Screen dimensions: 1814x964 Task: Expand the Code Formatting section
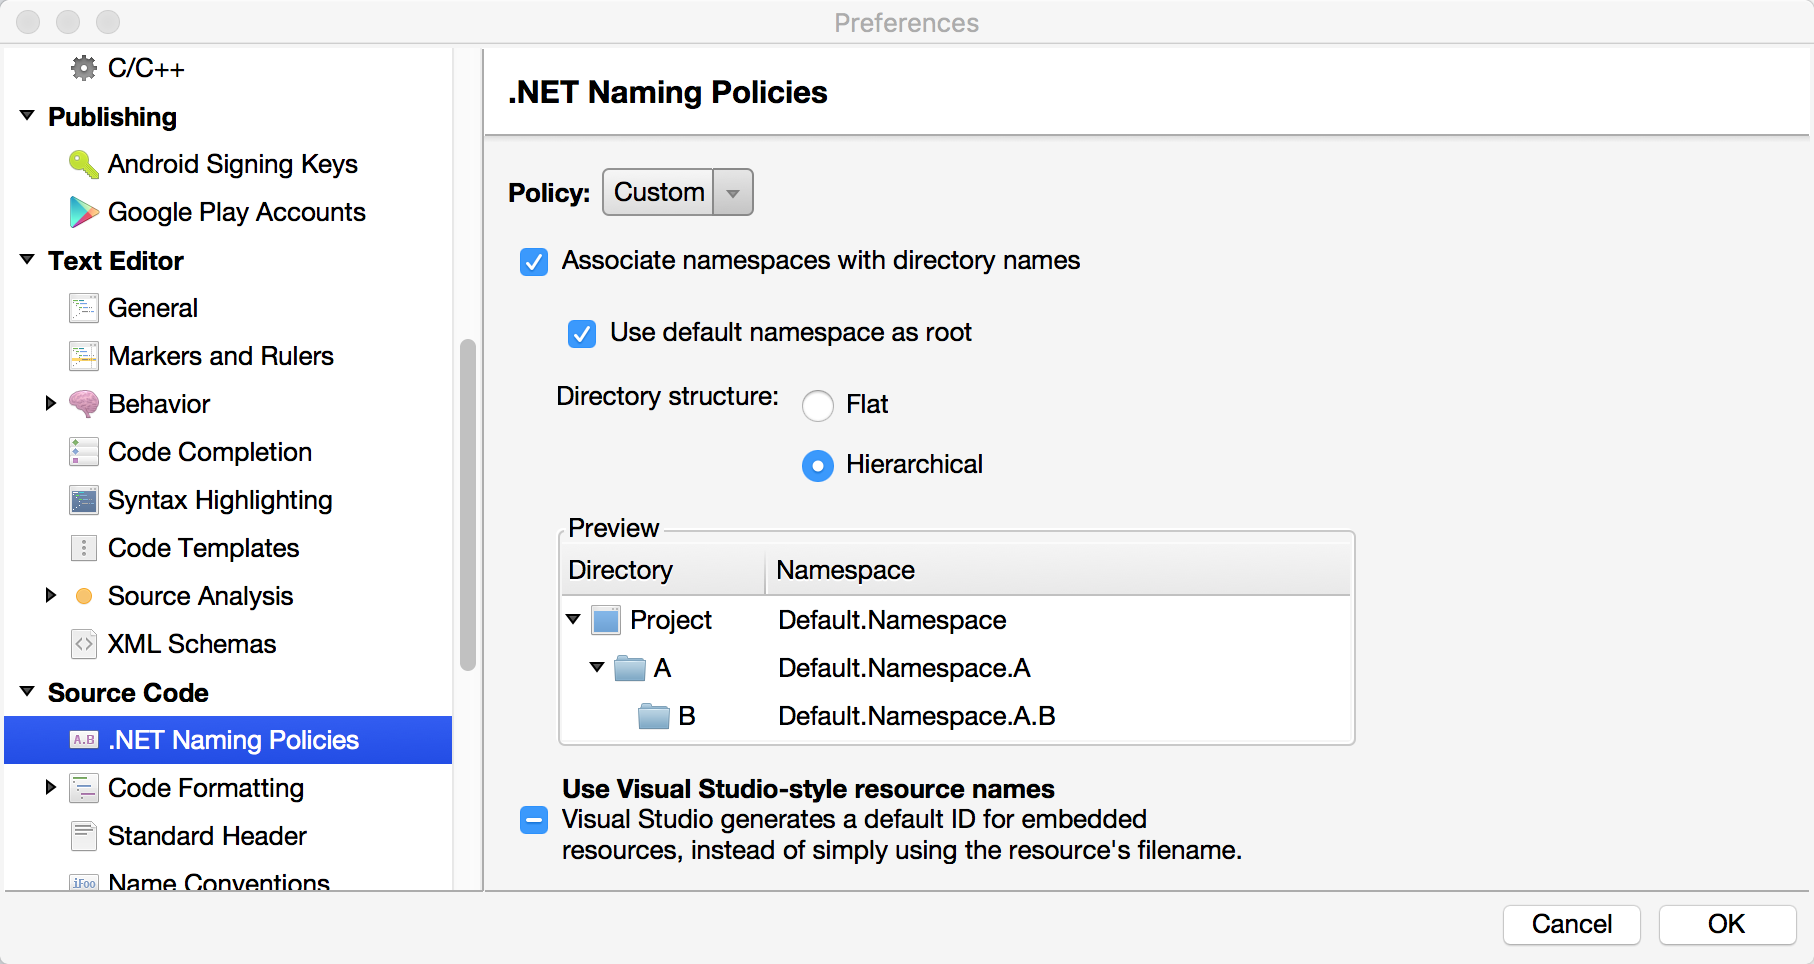[x=51, y=788]
